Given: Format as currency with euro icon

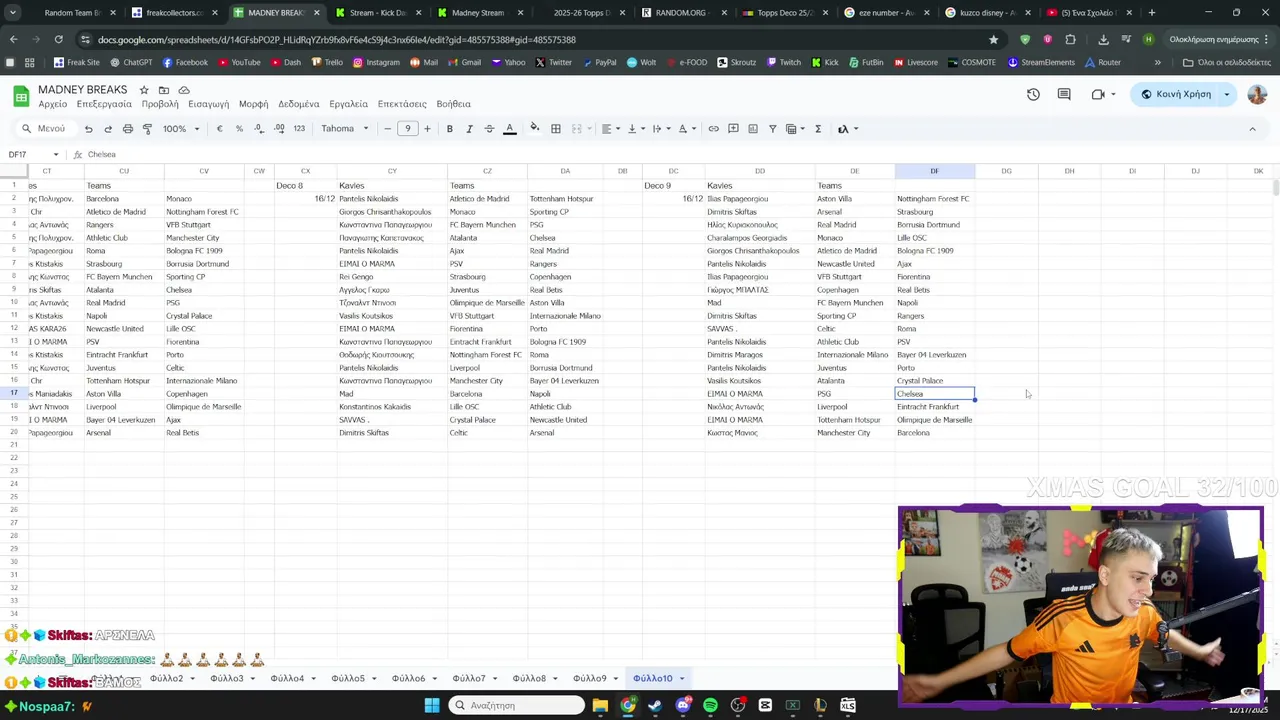Looking at the screenshot, I should (219, 129).
